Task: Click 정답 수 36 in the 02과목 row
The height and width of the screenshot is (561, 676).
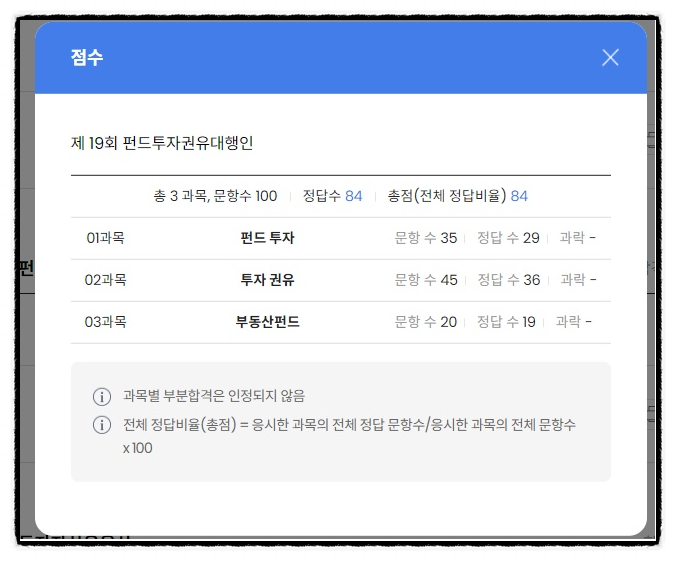Action: 509,280
